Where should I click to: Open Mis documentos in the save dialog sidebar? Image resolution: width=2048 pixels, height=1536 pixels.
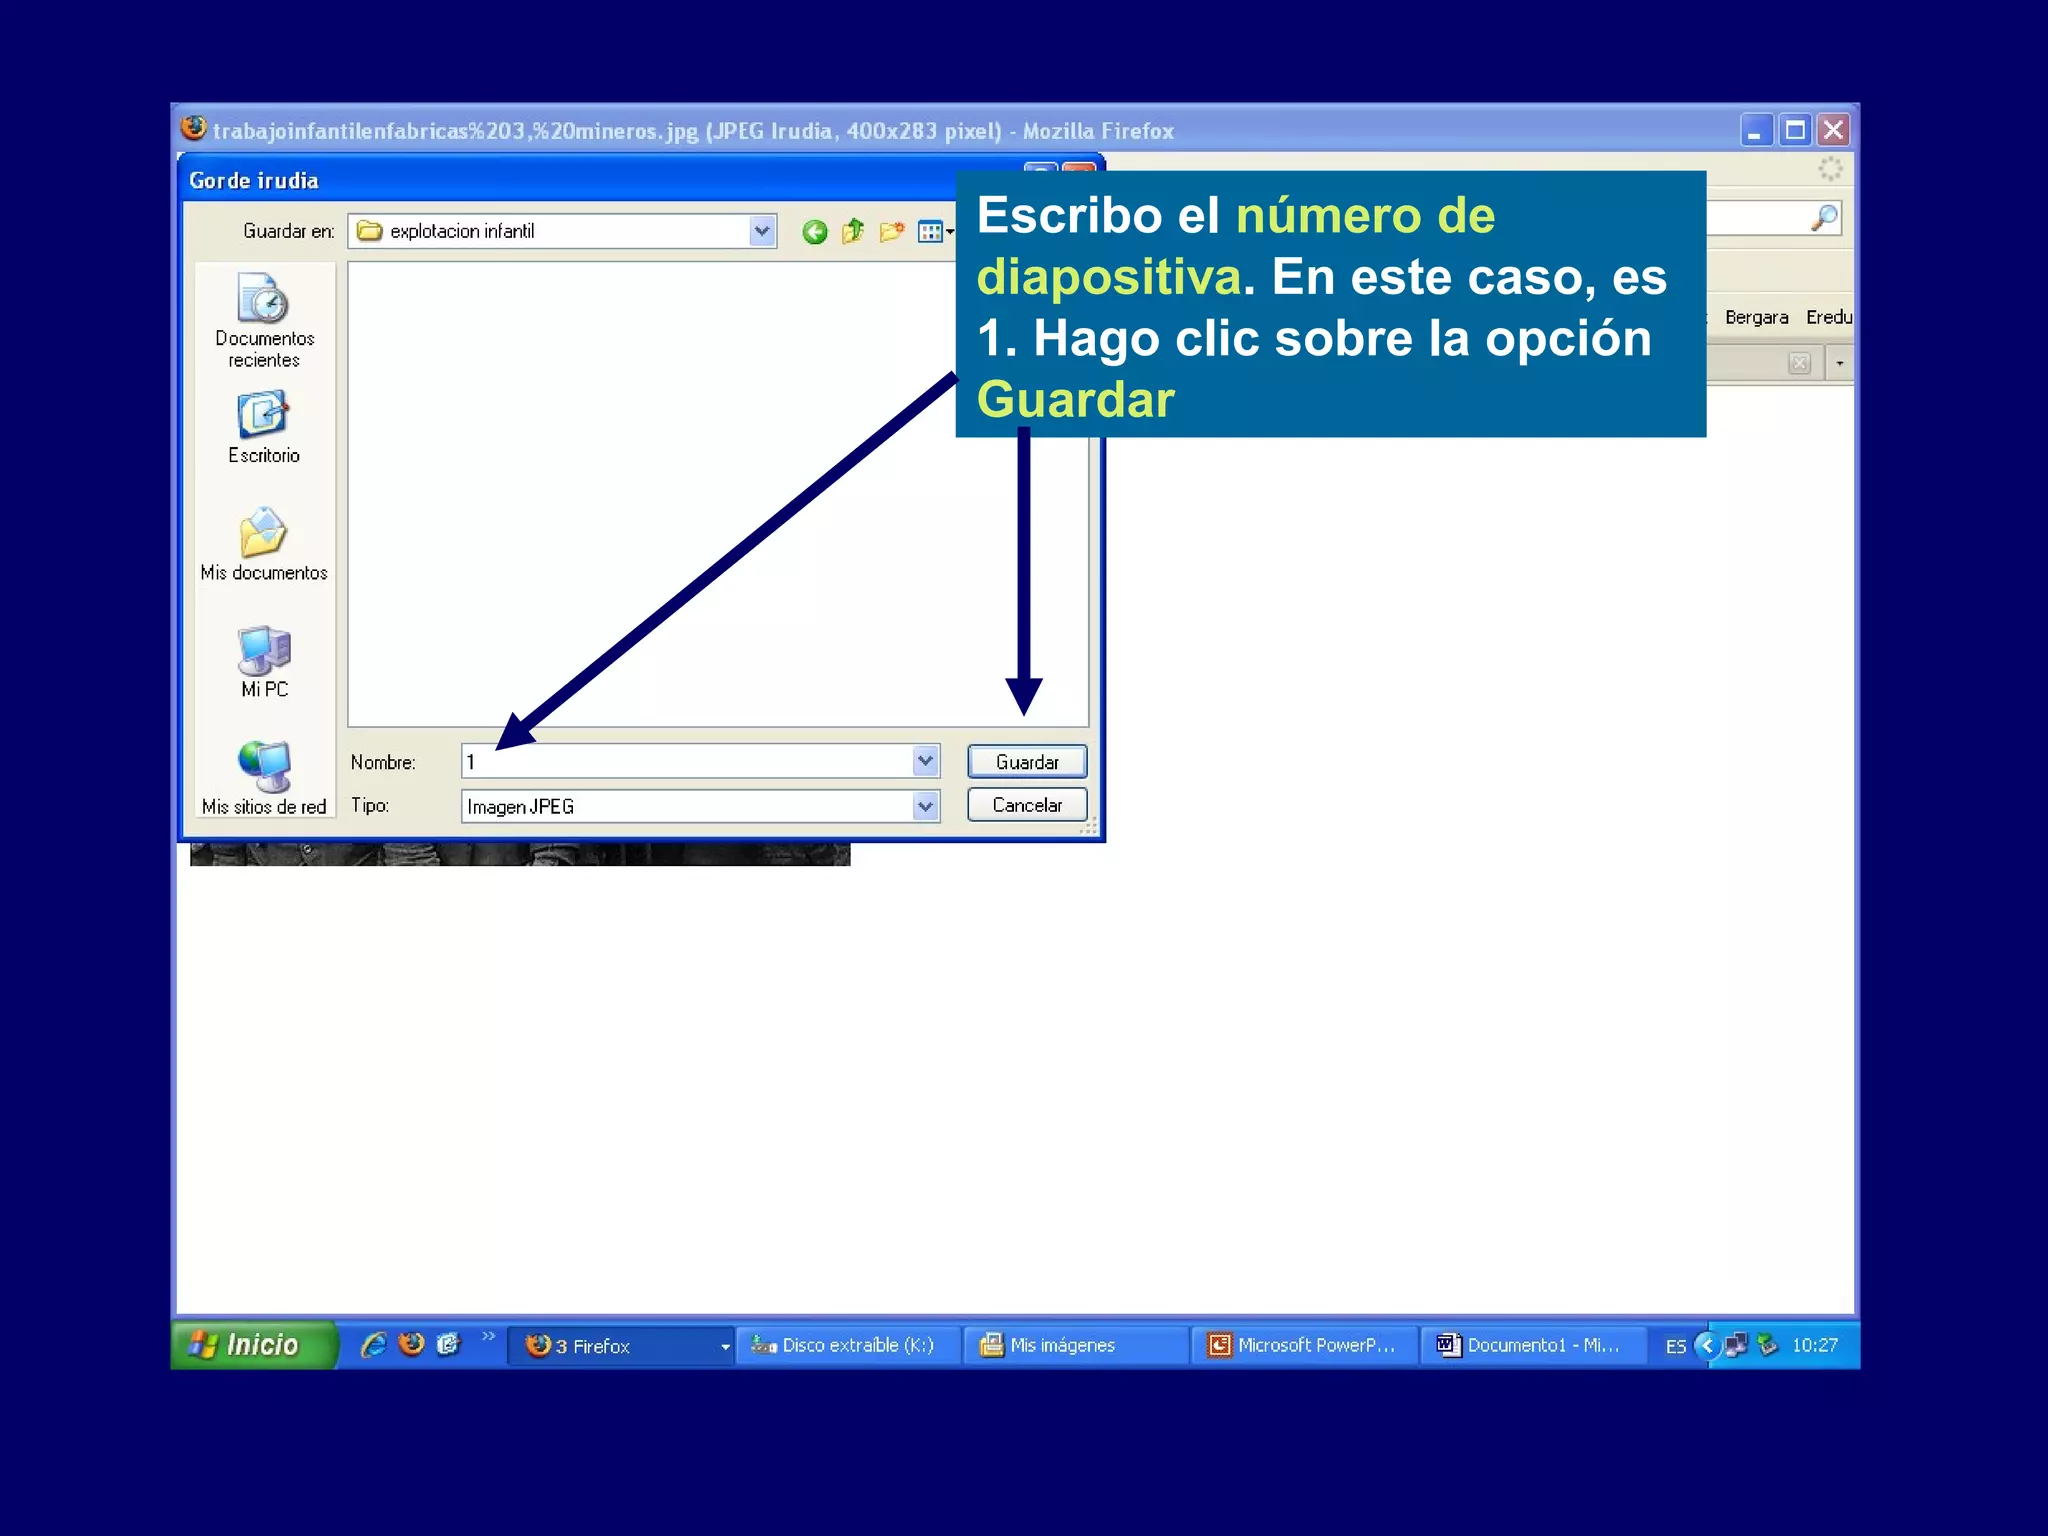264,544
